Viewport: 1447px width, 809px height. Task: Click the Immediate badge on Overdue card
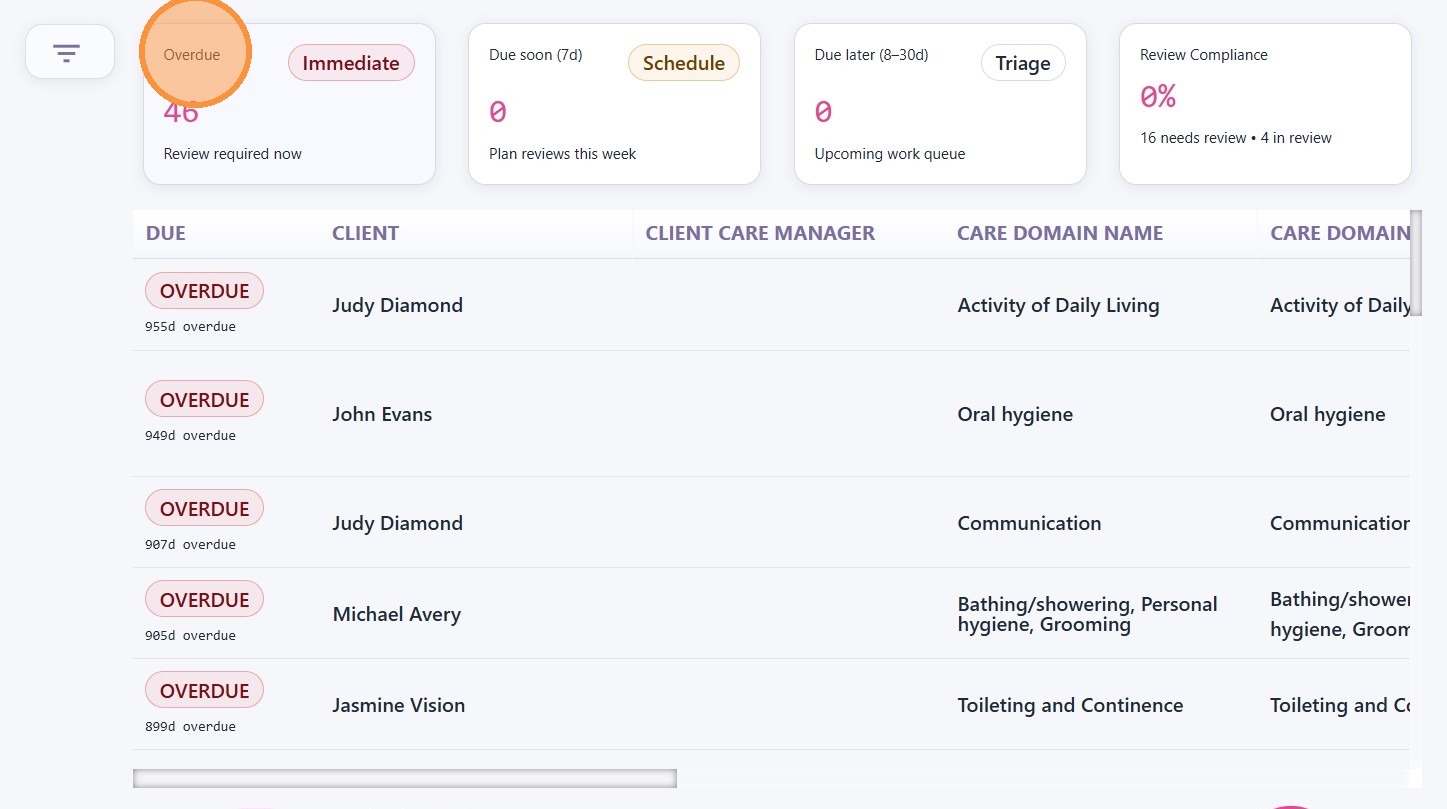351,63
